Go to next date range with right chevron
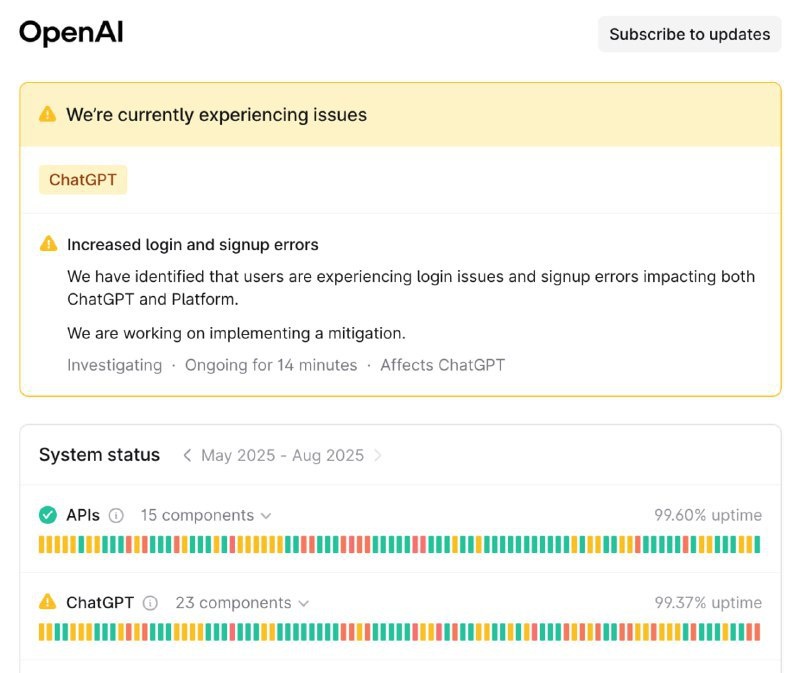Viewport: 800px width, 673px height. 377,455
